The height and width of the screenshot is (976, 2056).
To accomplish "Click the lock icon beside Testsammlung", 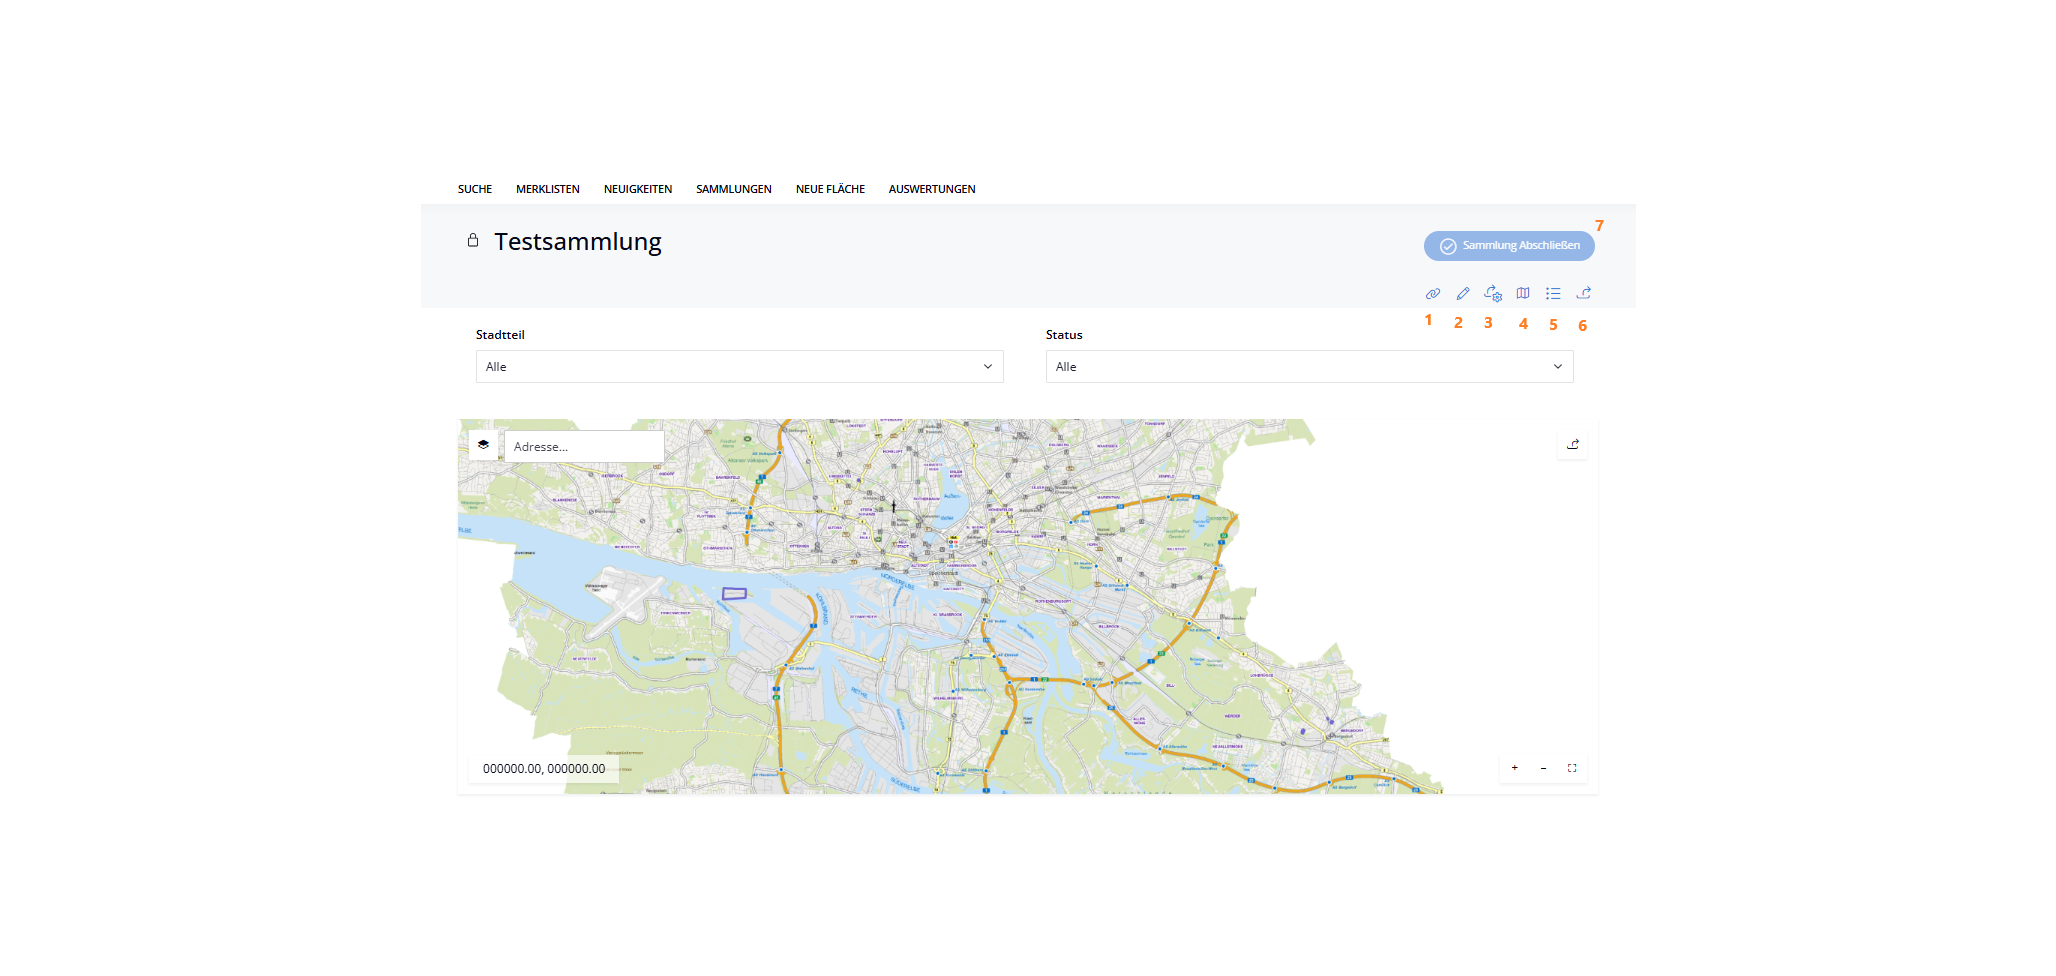I will (473, 241).
